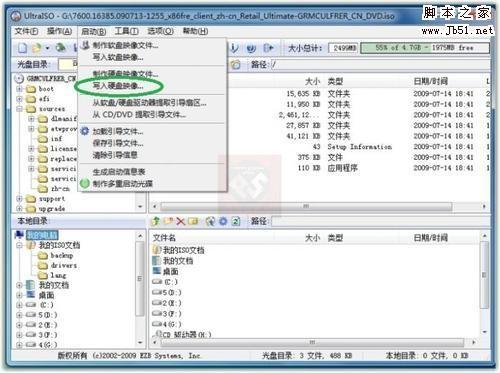
Task: Expand the upgrade folder node
Action: (x=19, y=209)
